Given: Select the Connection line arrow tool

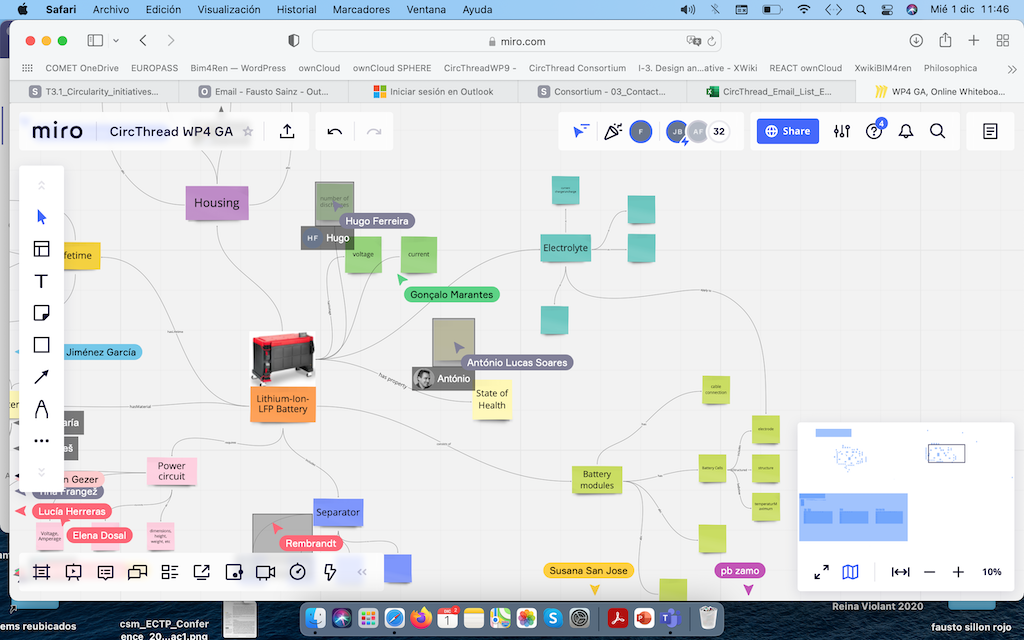Looking at the screenshot, I should click(41, 377).
